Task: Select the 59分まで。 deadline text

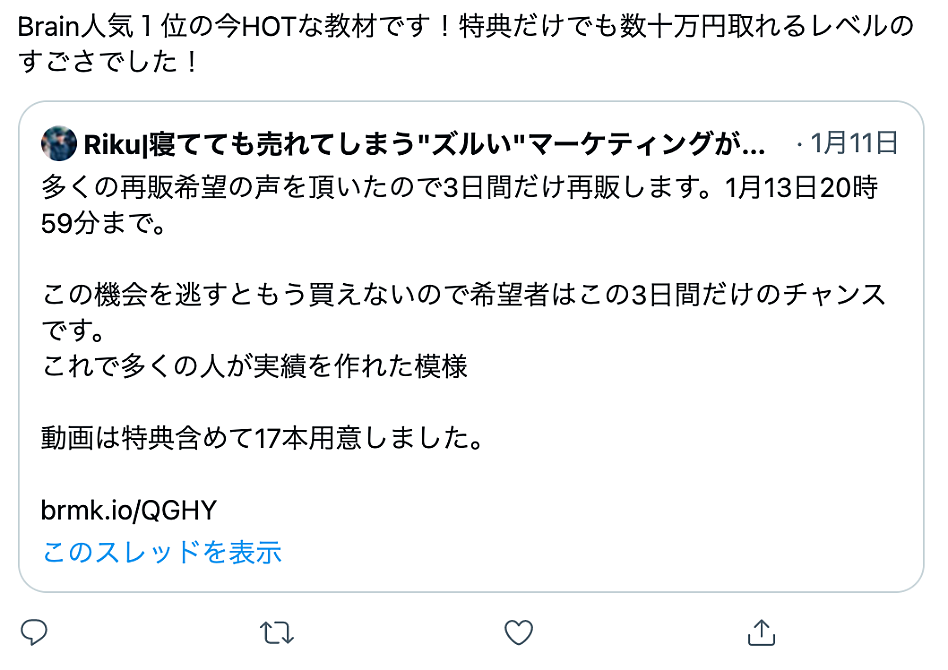Action: coord(103,224)
